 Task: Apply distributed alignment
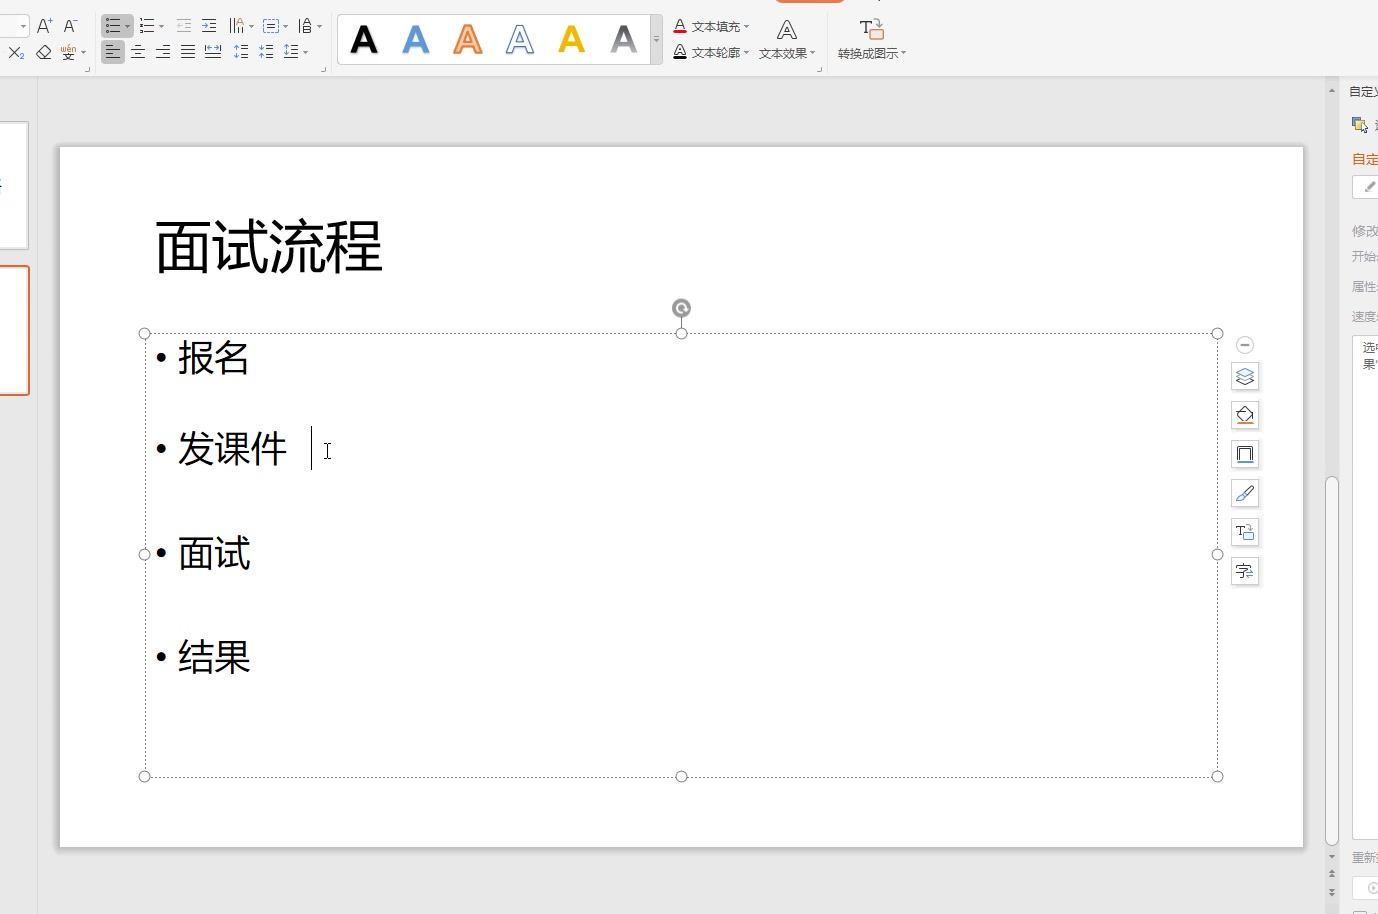click(213, 52)
